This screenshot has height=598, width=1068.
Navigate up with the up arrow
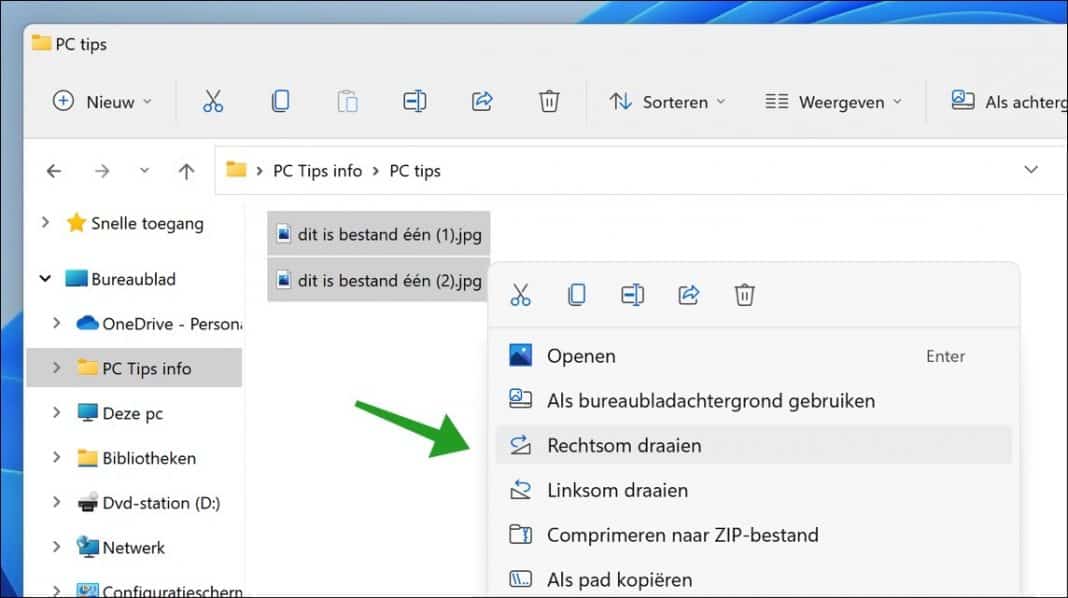(x=186, y=170)
